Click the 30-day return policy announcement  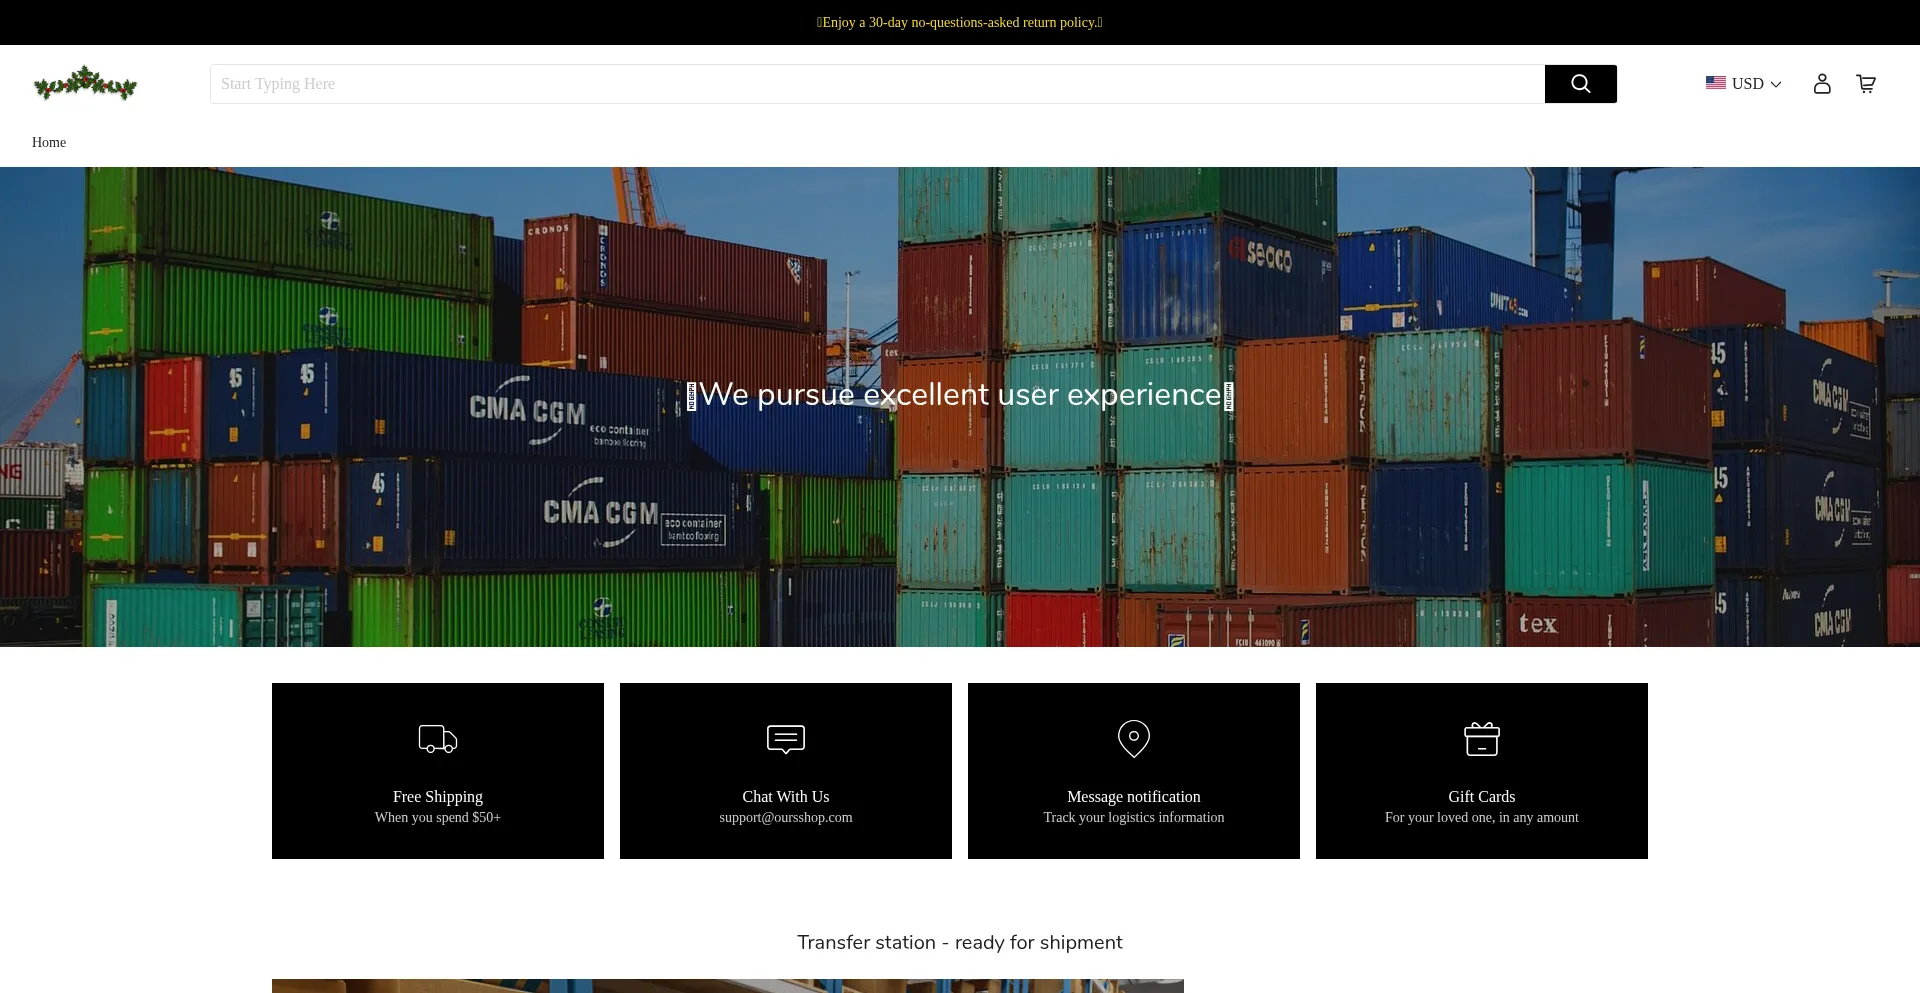point(960,22)
